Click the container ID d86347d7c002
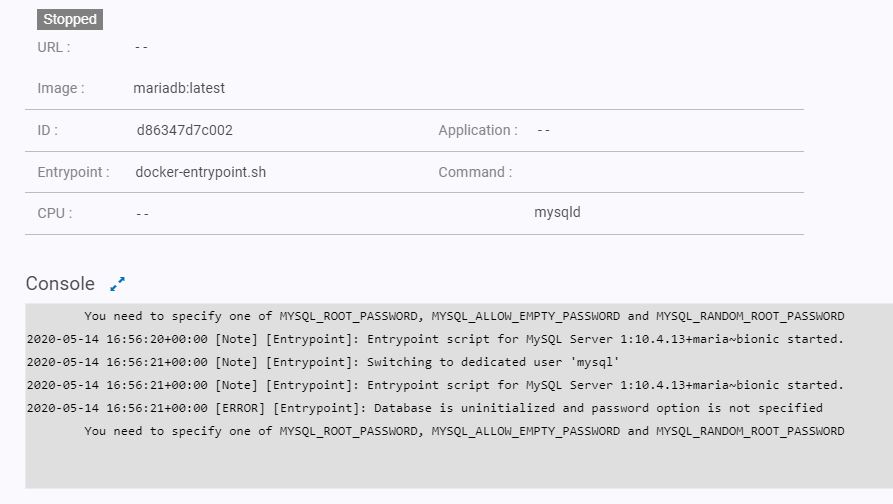Screen dimensions: 893x504 pyautogui.click(x=185, y=130)
